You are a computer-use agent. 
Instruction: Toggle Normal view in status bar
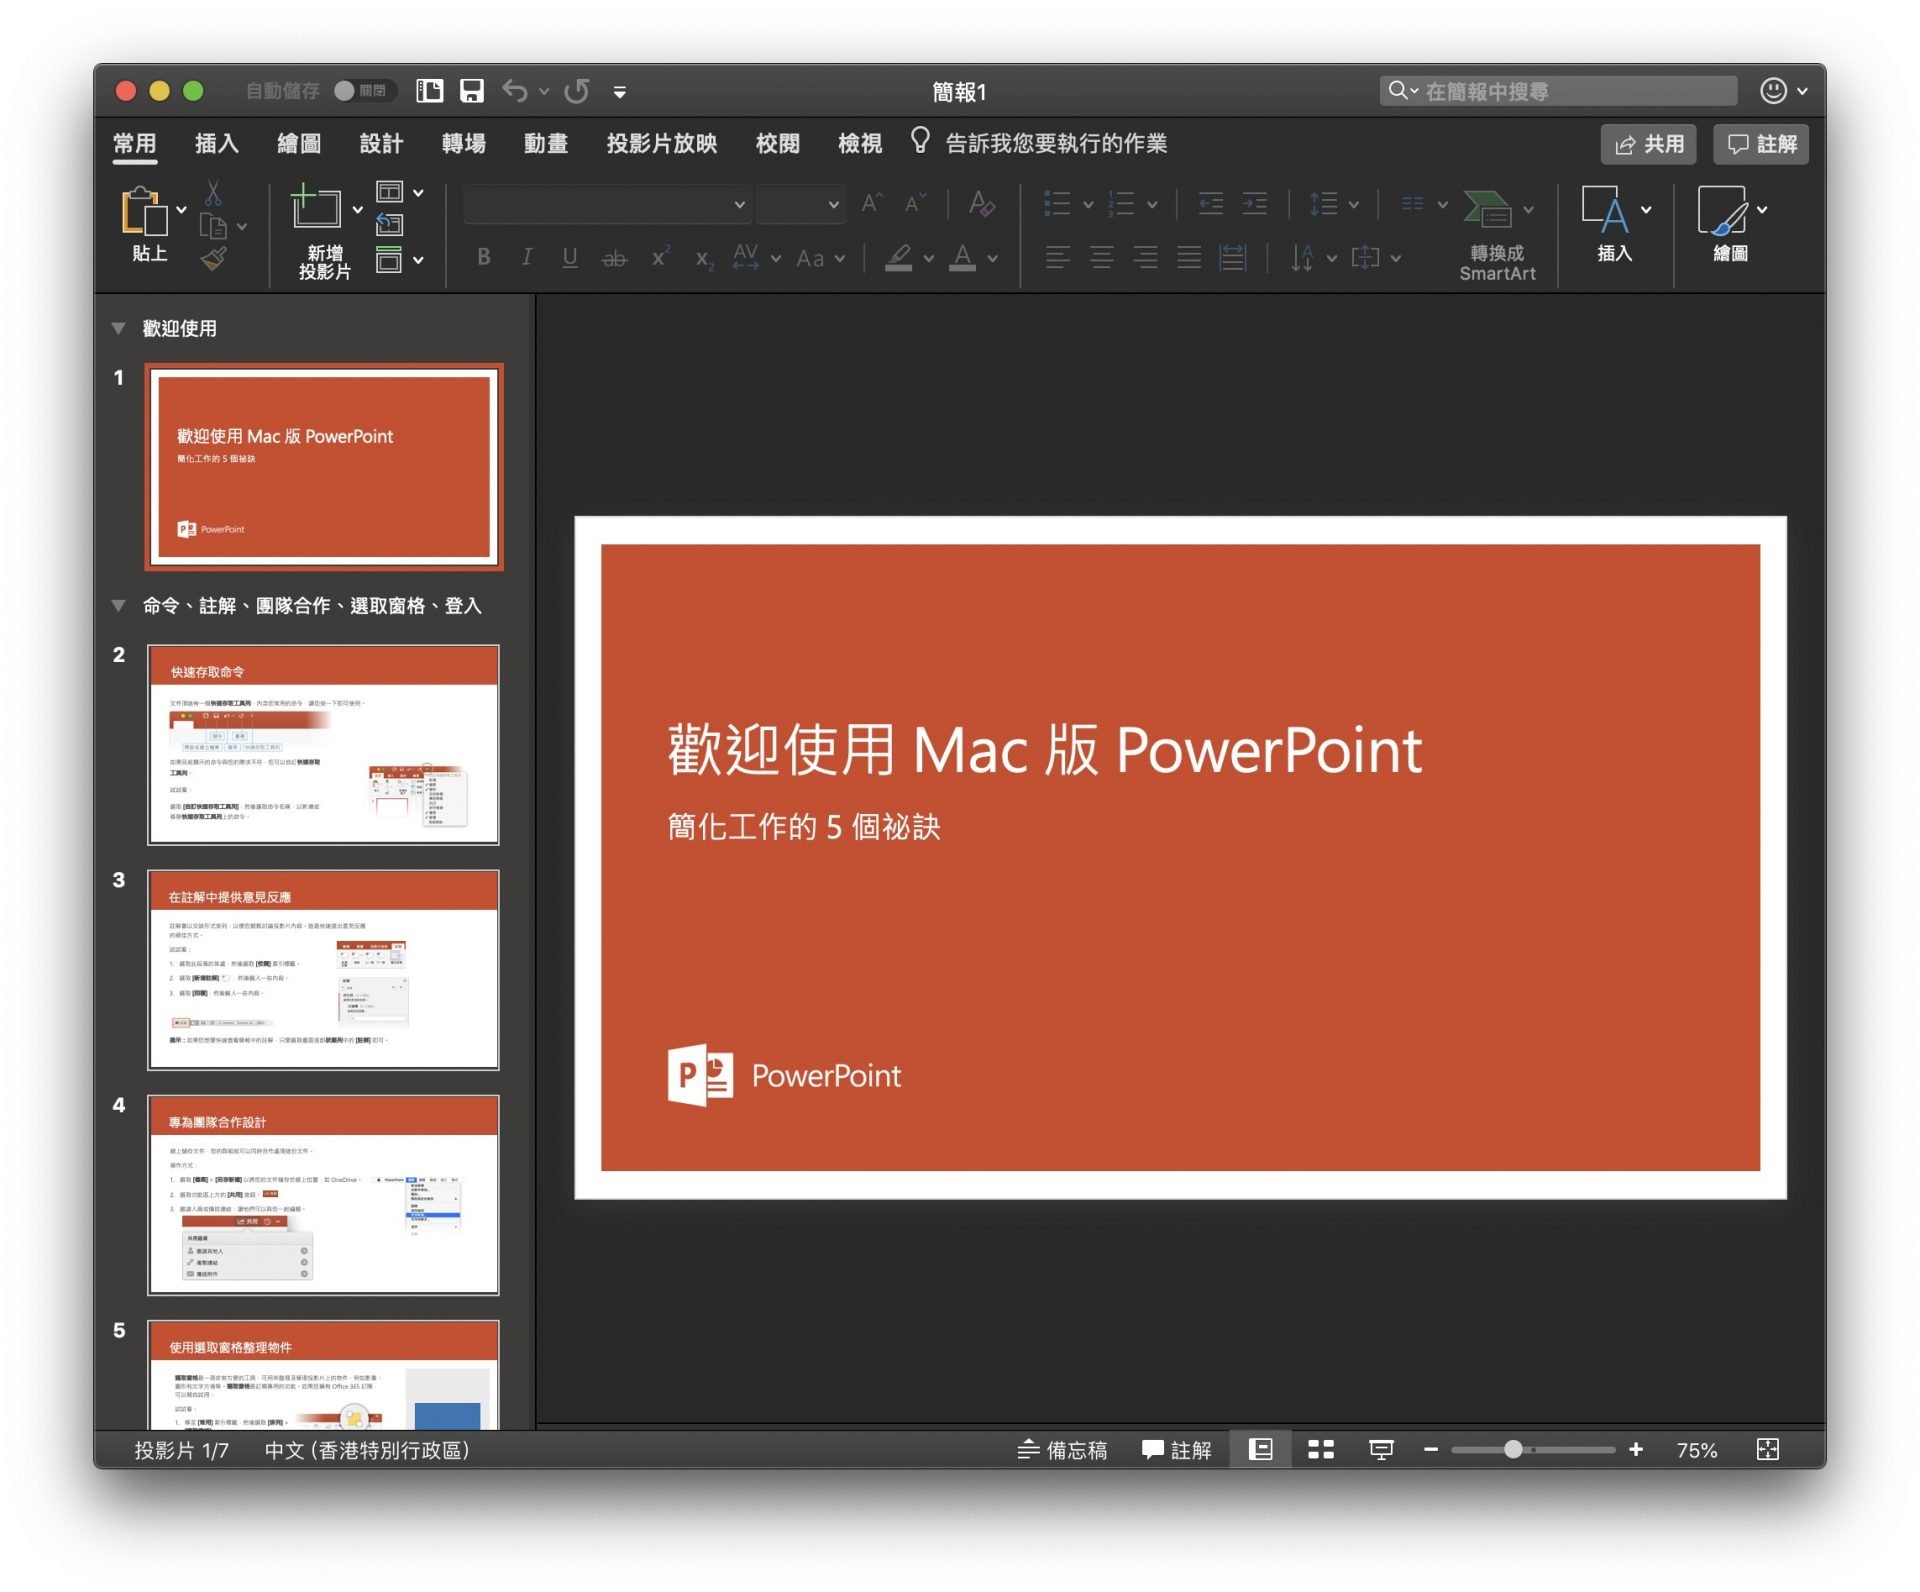1261,1449
